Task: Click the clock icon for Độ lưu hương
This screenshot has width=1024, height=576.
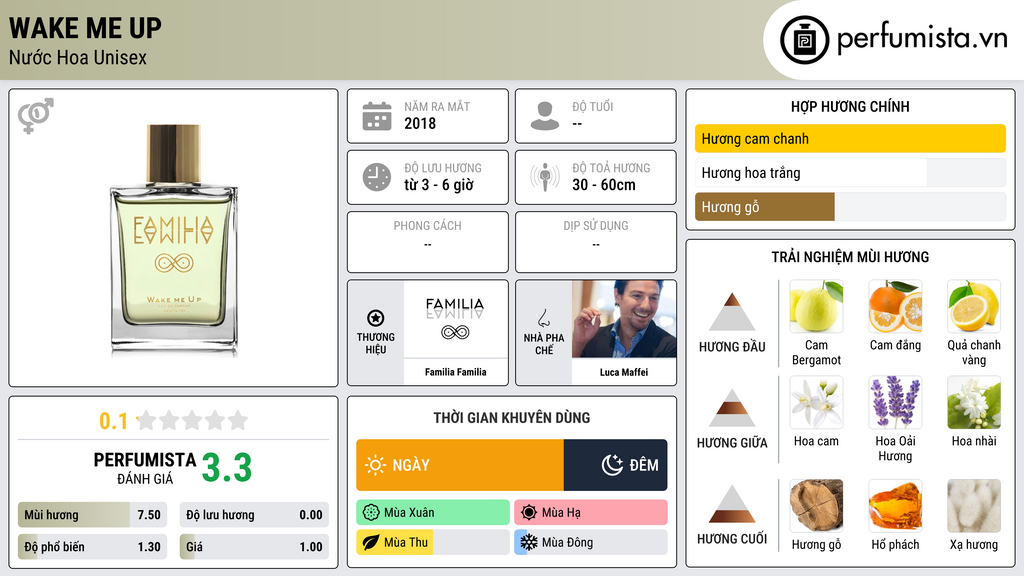Action: pyautogui.click(x=377, y=177)
